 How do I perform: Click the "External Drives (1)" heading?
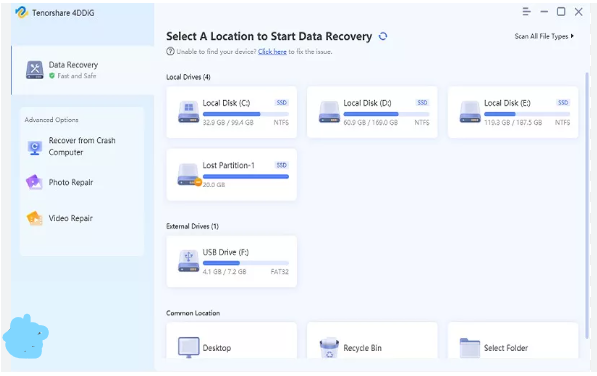click(192, 226)
